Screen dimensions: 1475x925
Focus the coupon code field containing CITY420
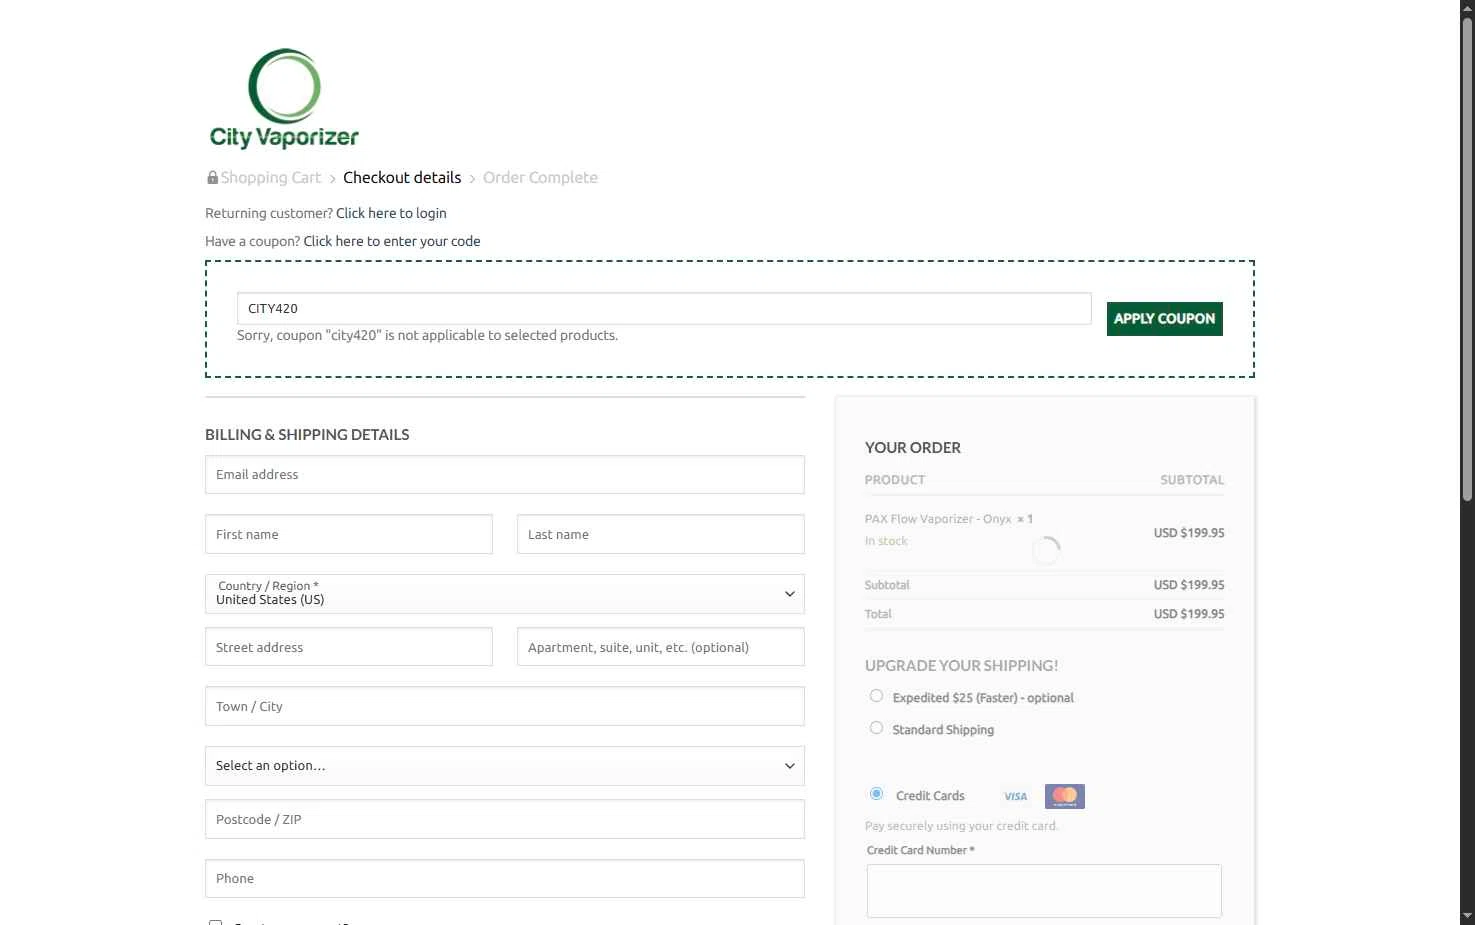click(664, 309)
